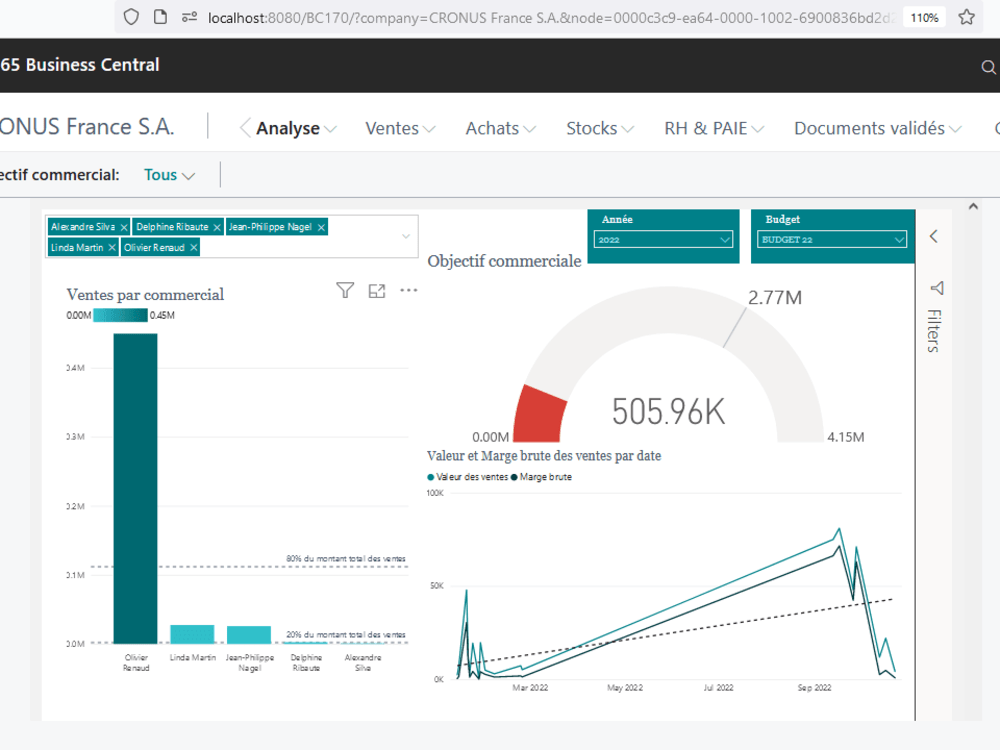This screenshot has width=1000, height=750.
Task: Remove Alexandre Silva from slicer
Action: click(x=124, y=227)
